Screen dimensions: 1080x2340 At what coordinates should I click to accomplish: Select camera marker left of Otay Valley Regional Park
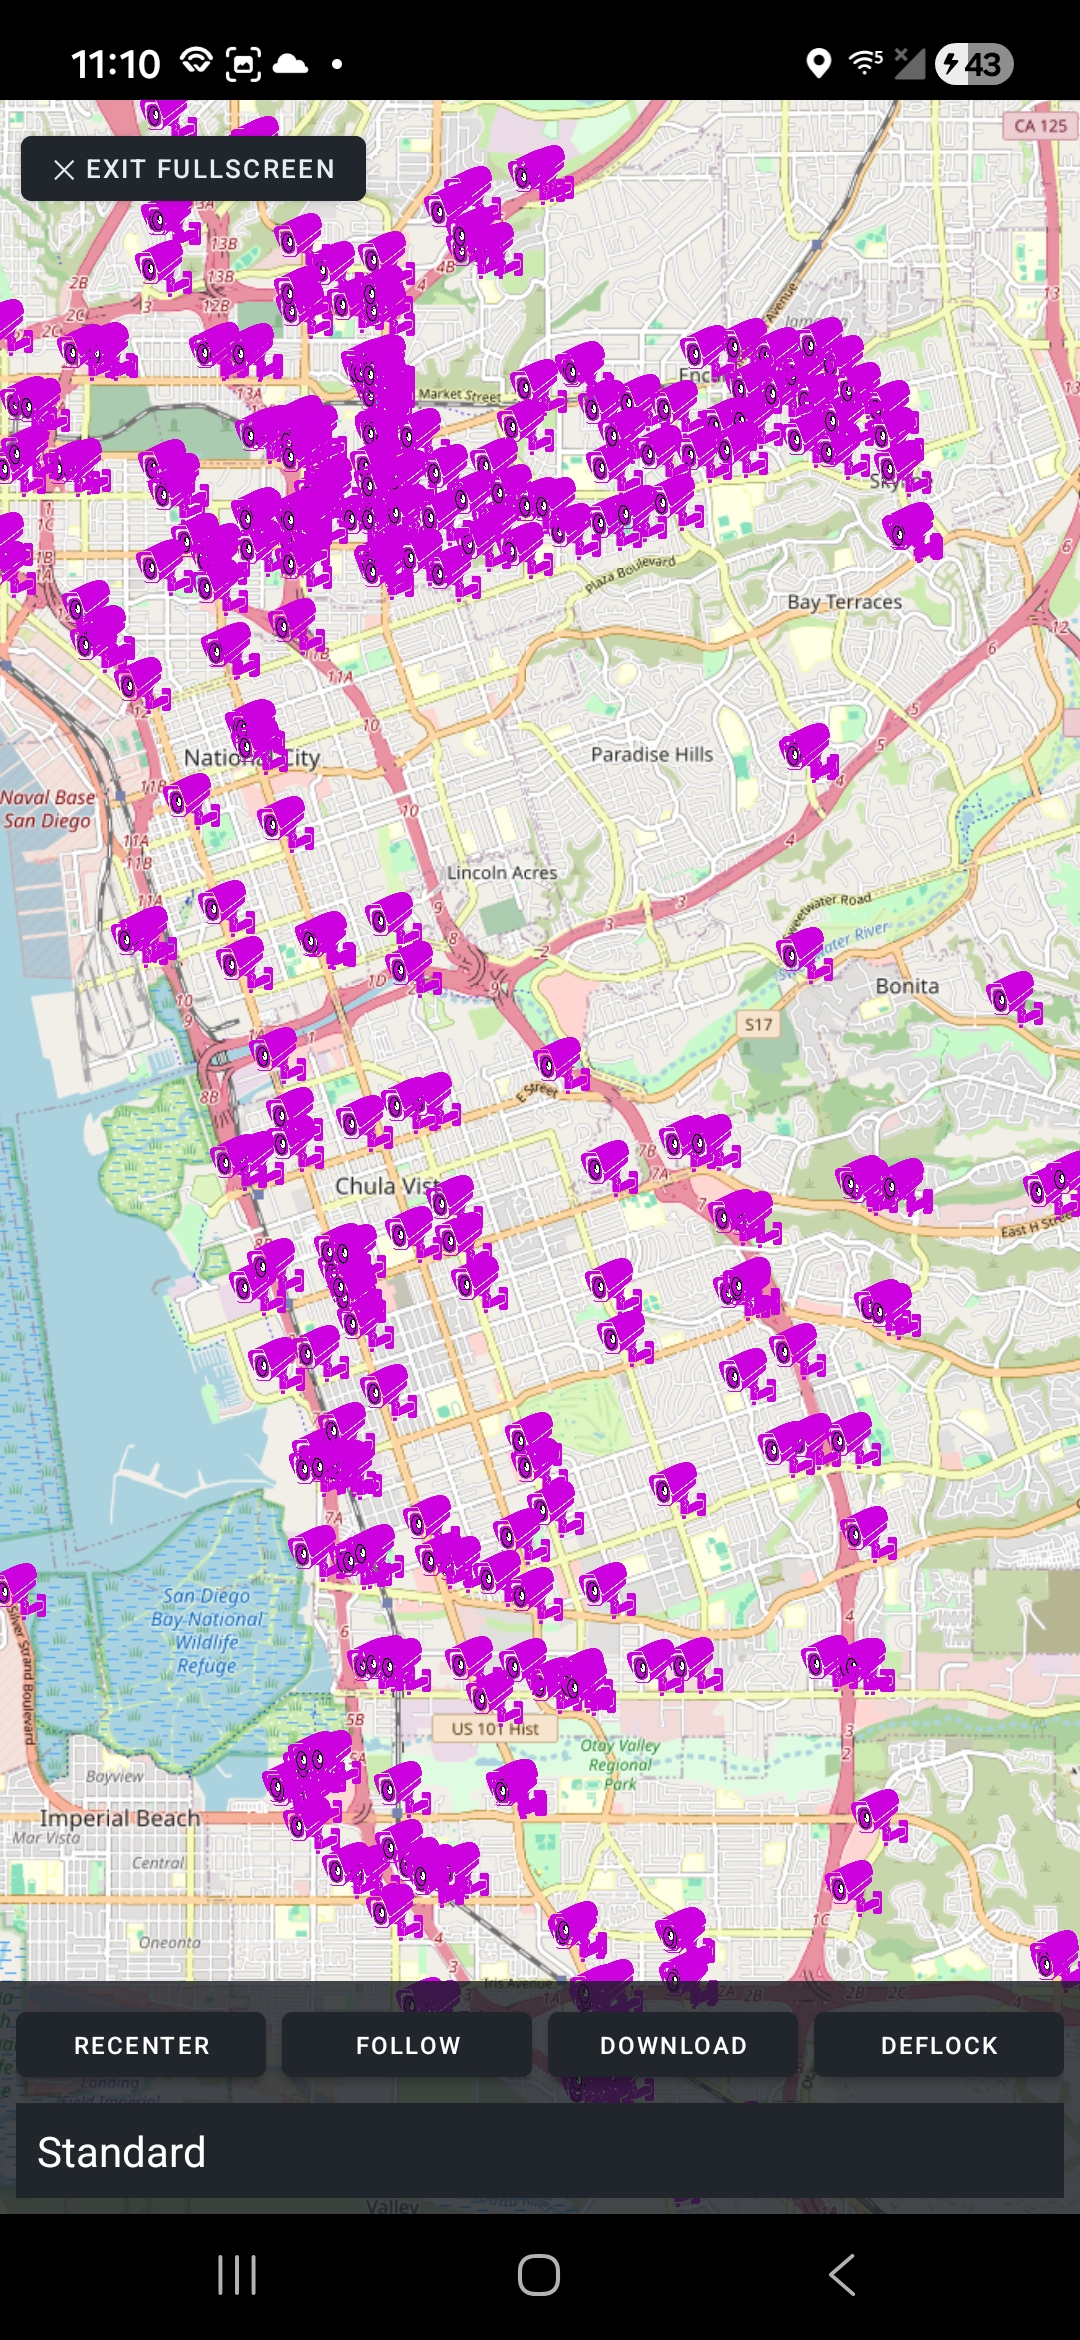click(517, 1786)
